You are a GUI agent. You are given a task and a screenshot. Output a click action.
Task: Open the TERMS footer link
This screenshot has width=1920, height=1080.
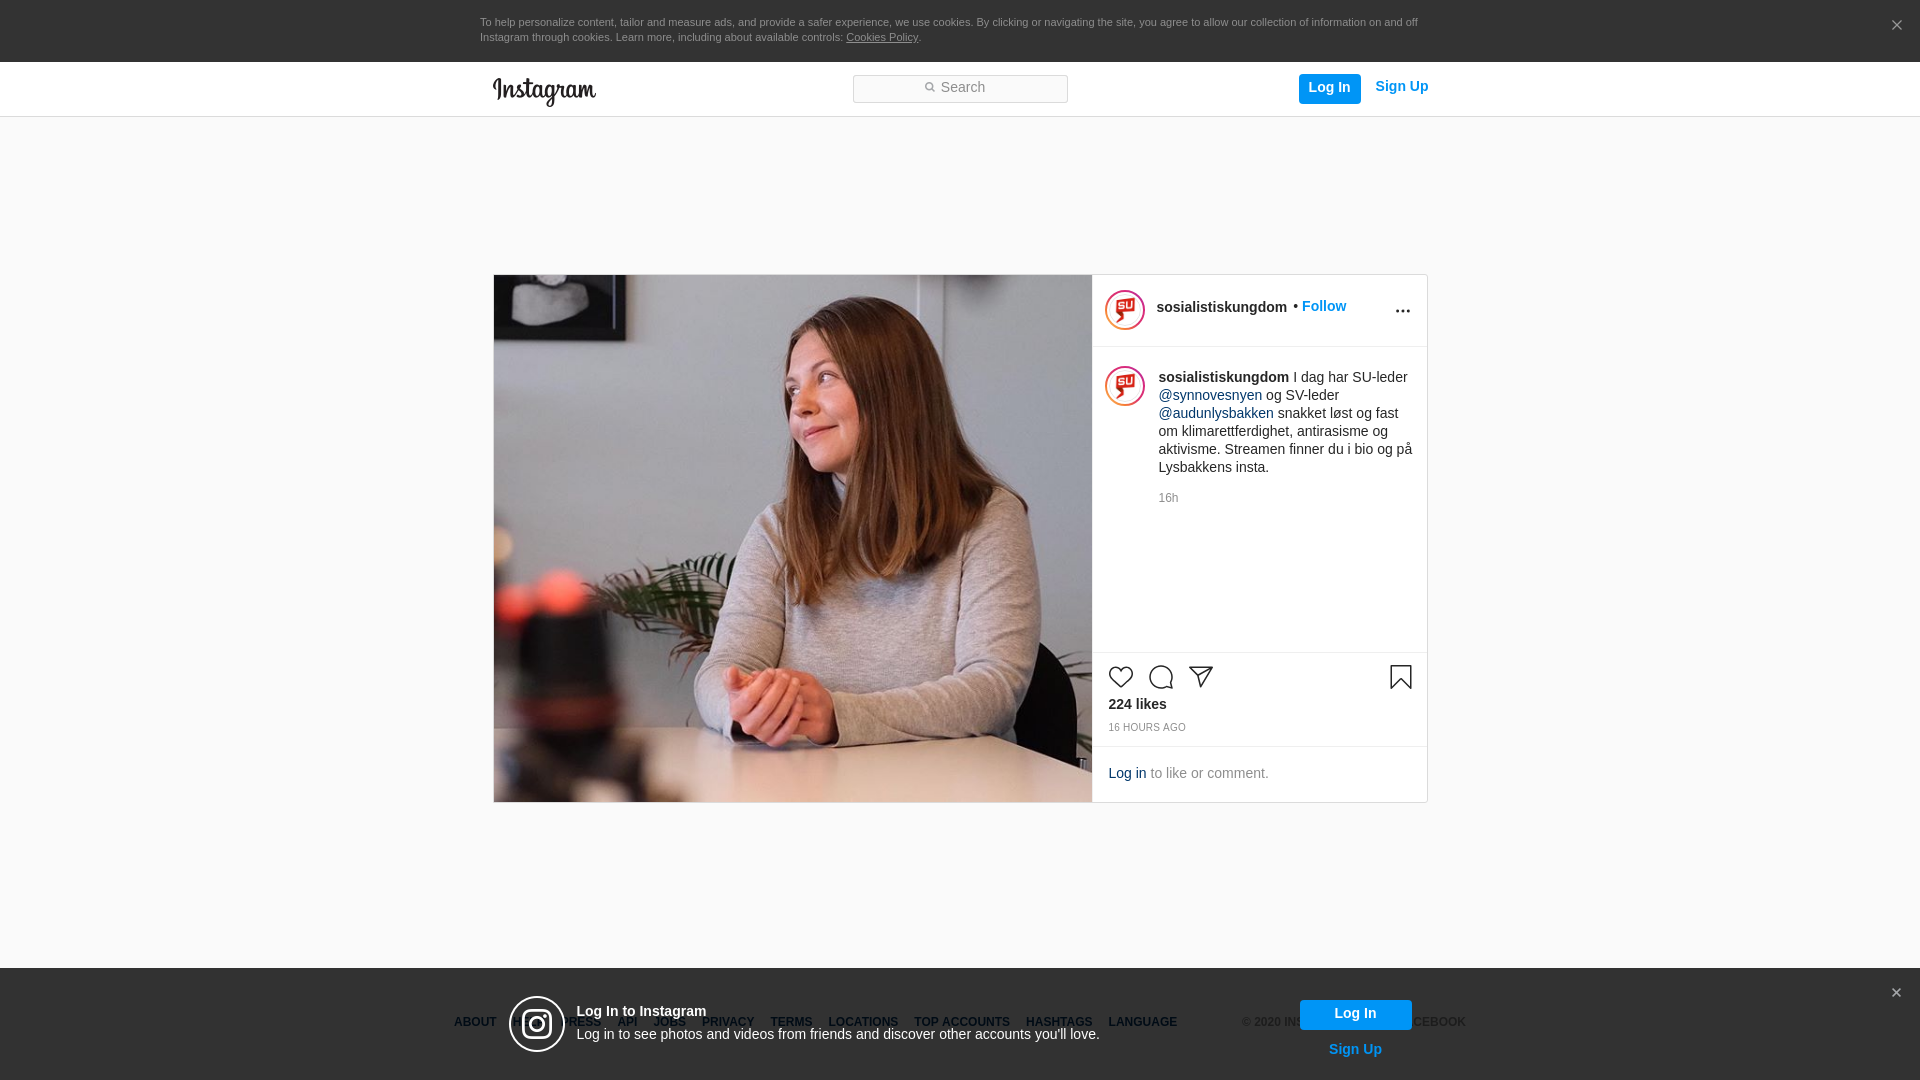click(x=791, y=1022)
